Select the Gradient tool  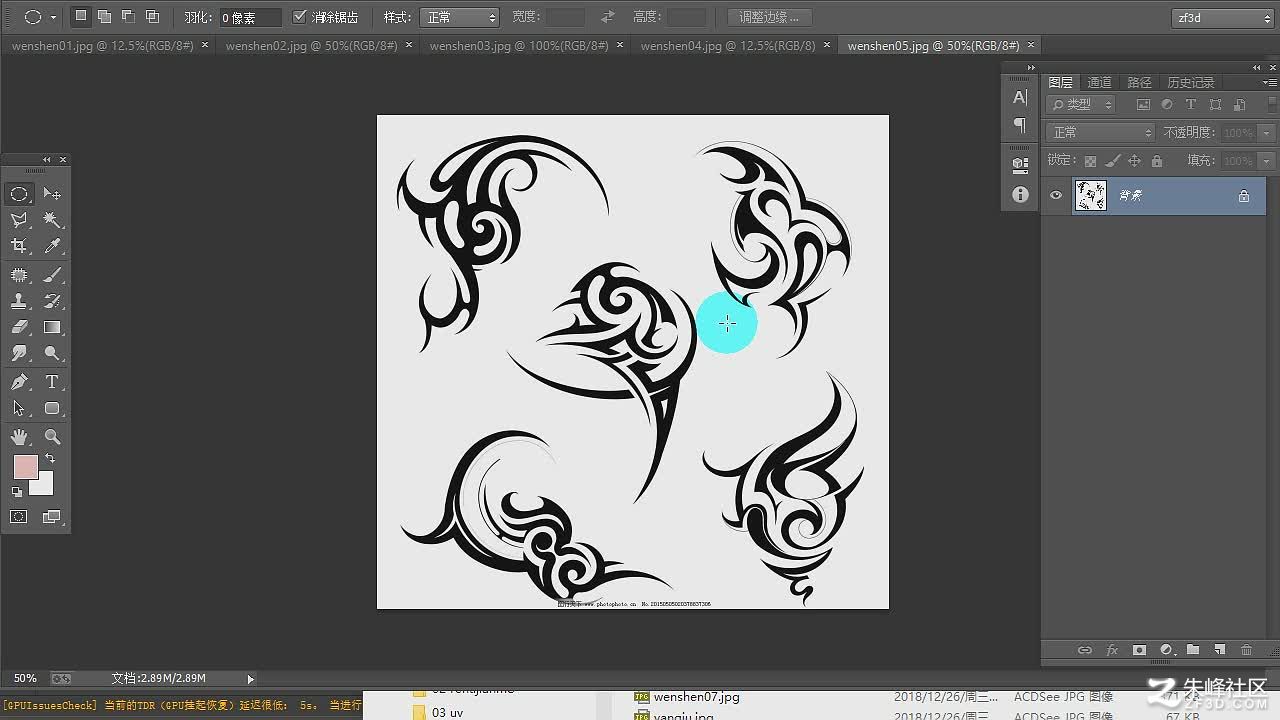tap(52, 327)
